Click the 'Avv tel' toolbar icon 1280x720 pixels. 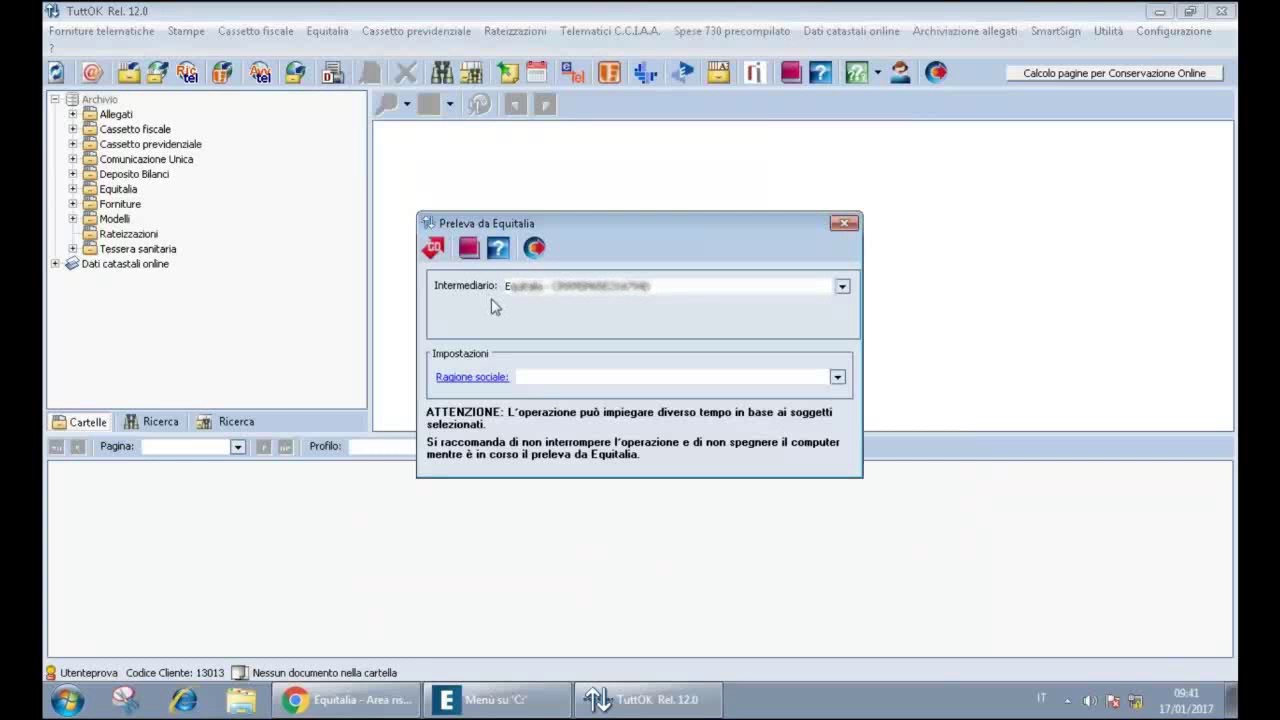pyautogui.click(x=261, y=72)
